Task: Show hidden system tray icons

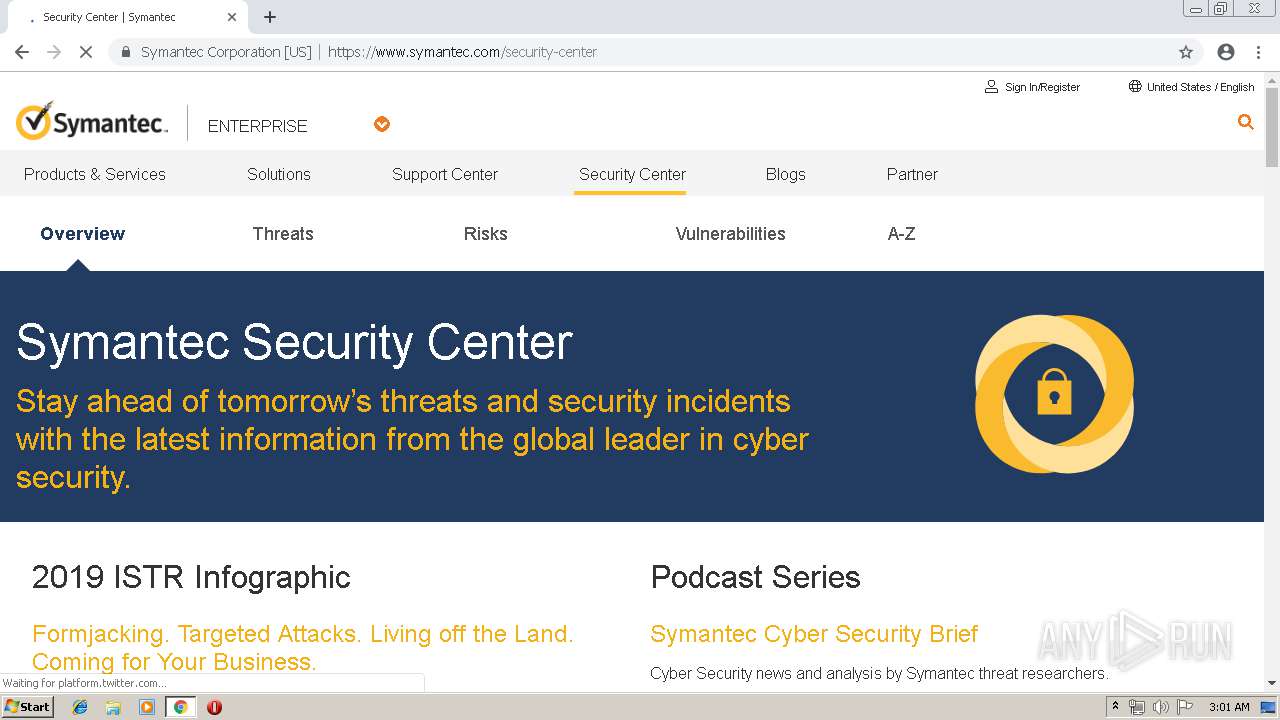Action: [x=1115, y=707]
